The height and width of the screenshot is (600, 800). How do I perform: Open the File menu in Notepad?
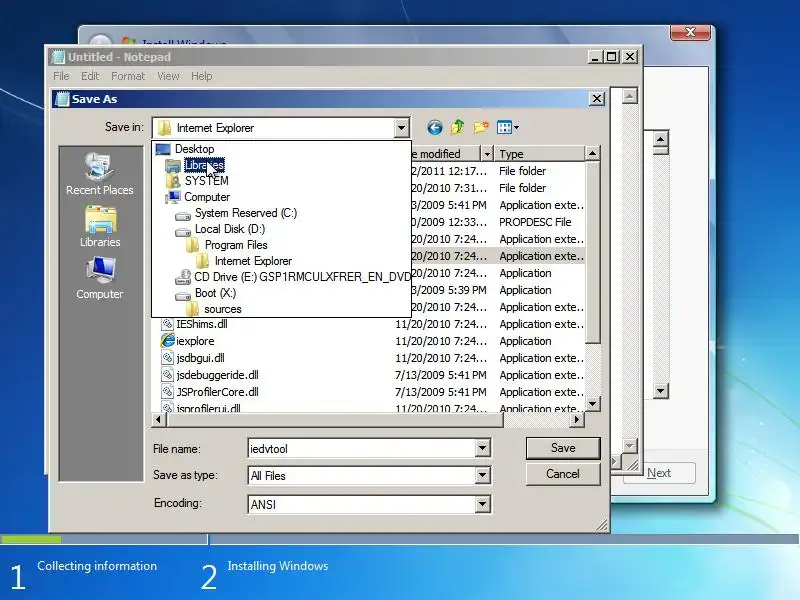61,76
